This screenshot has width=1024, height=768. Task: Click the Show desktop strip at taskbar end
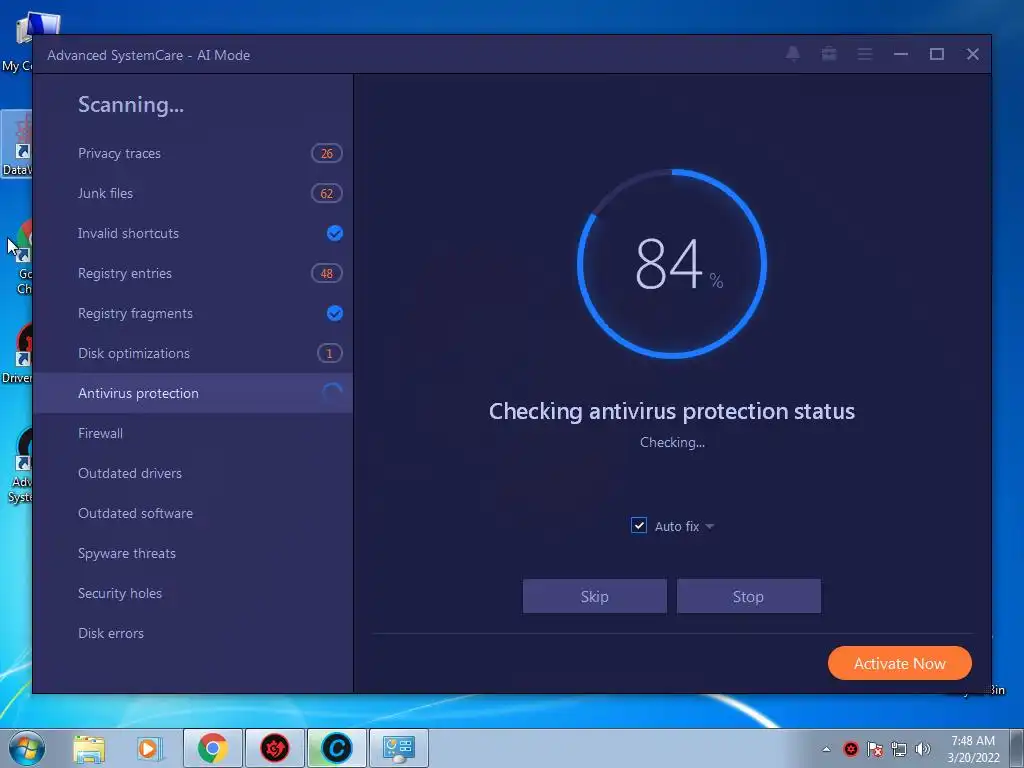pyautogui.click(x=1017, y=748)
